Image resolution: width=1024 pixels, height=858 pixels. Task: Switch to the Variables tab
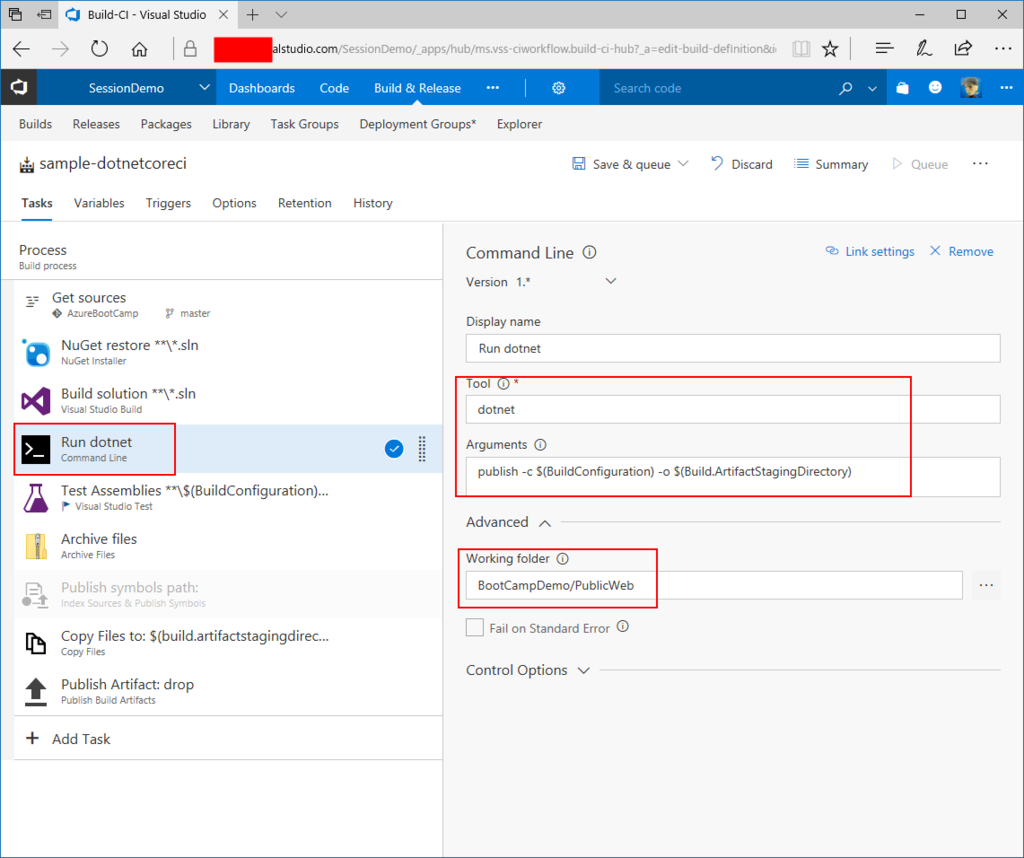coord(99,203)
